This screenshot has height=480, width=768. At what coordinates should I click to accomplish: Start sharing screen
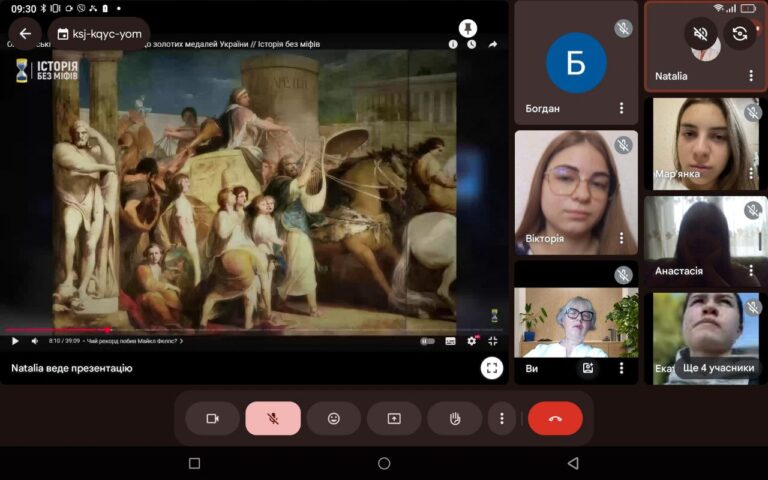[x=394, y=418]
